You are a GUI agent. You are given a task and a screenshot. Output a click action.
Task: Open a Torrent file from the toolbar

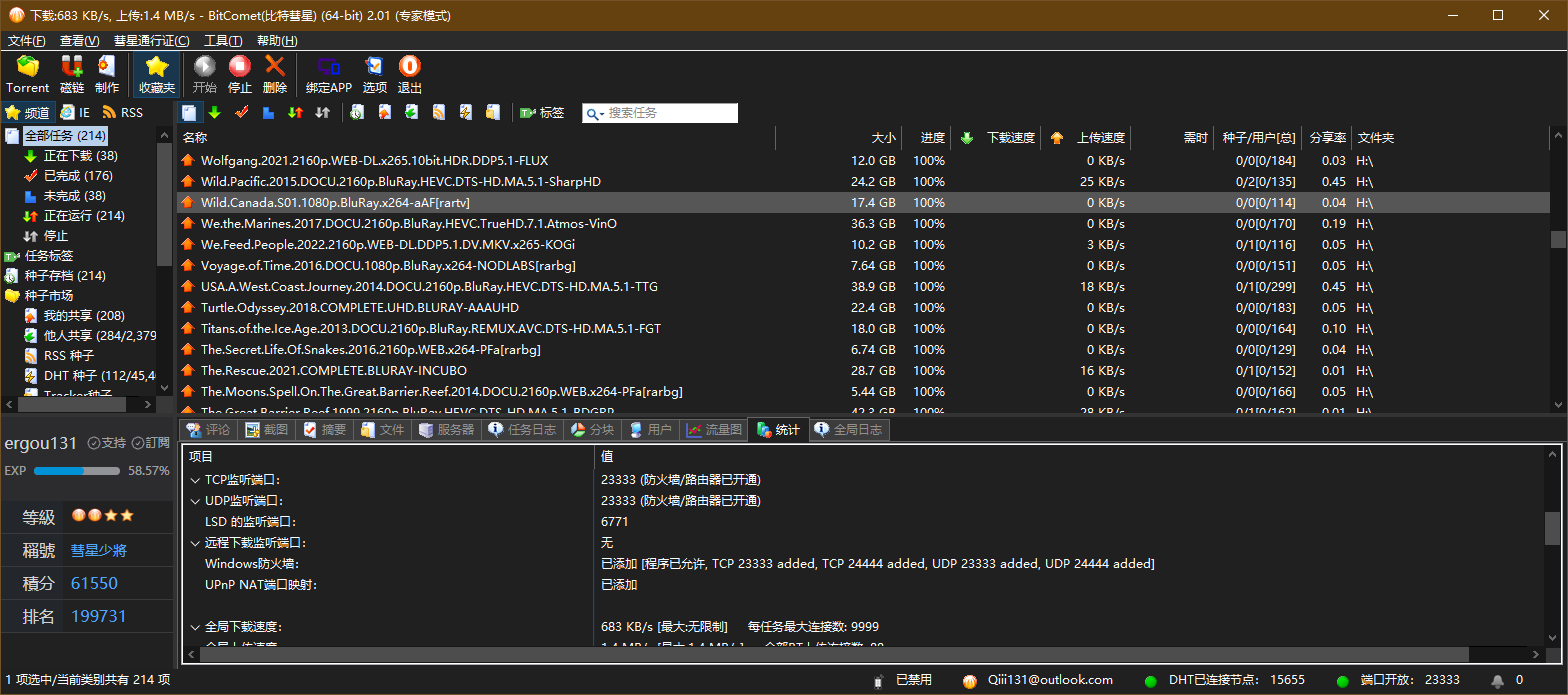tap(27, 75)
